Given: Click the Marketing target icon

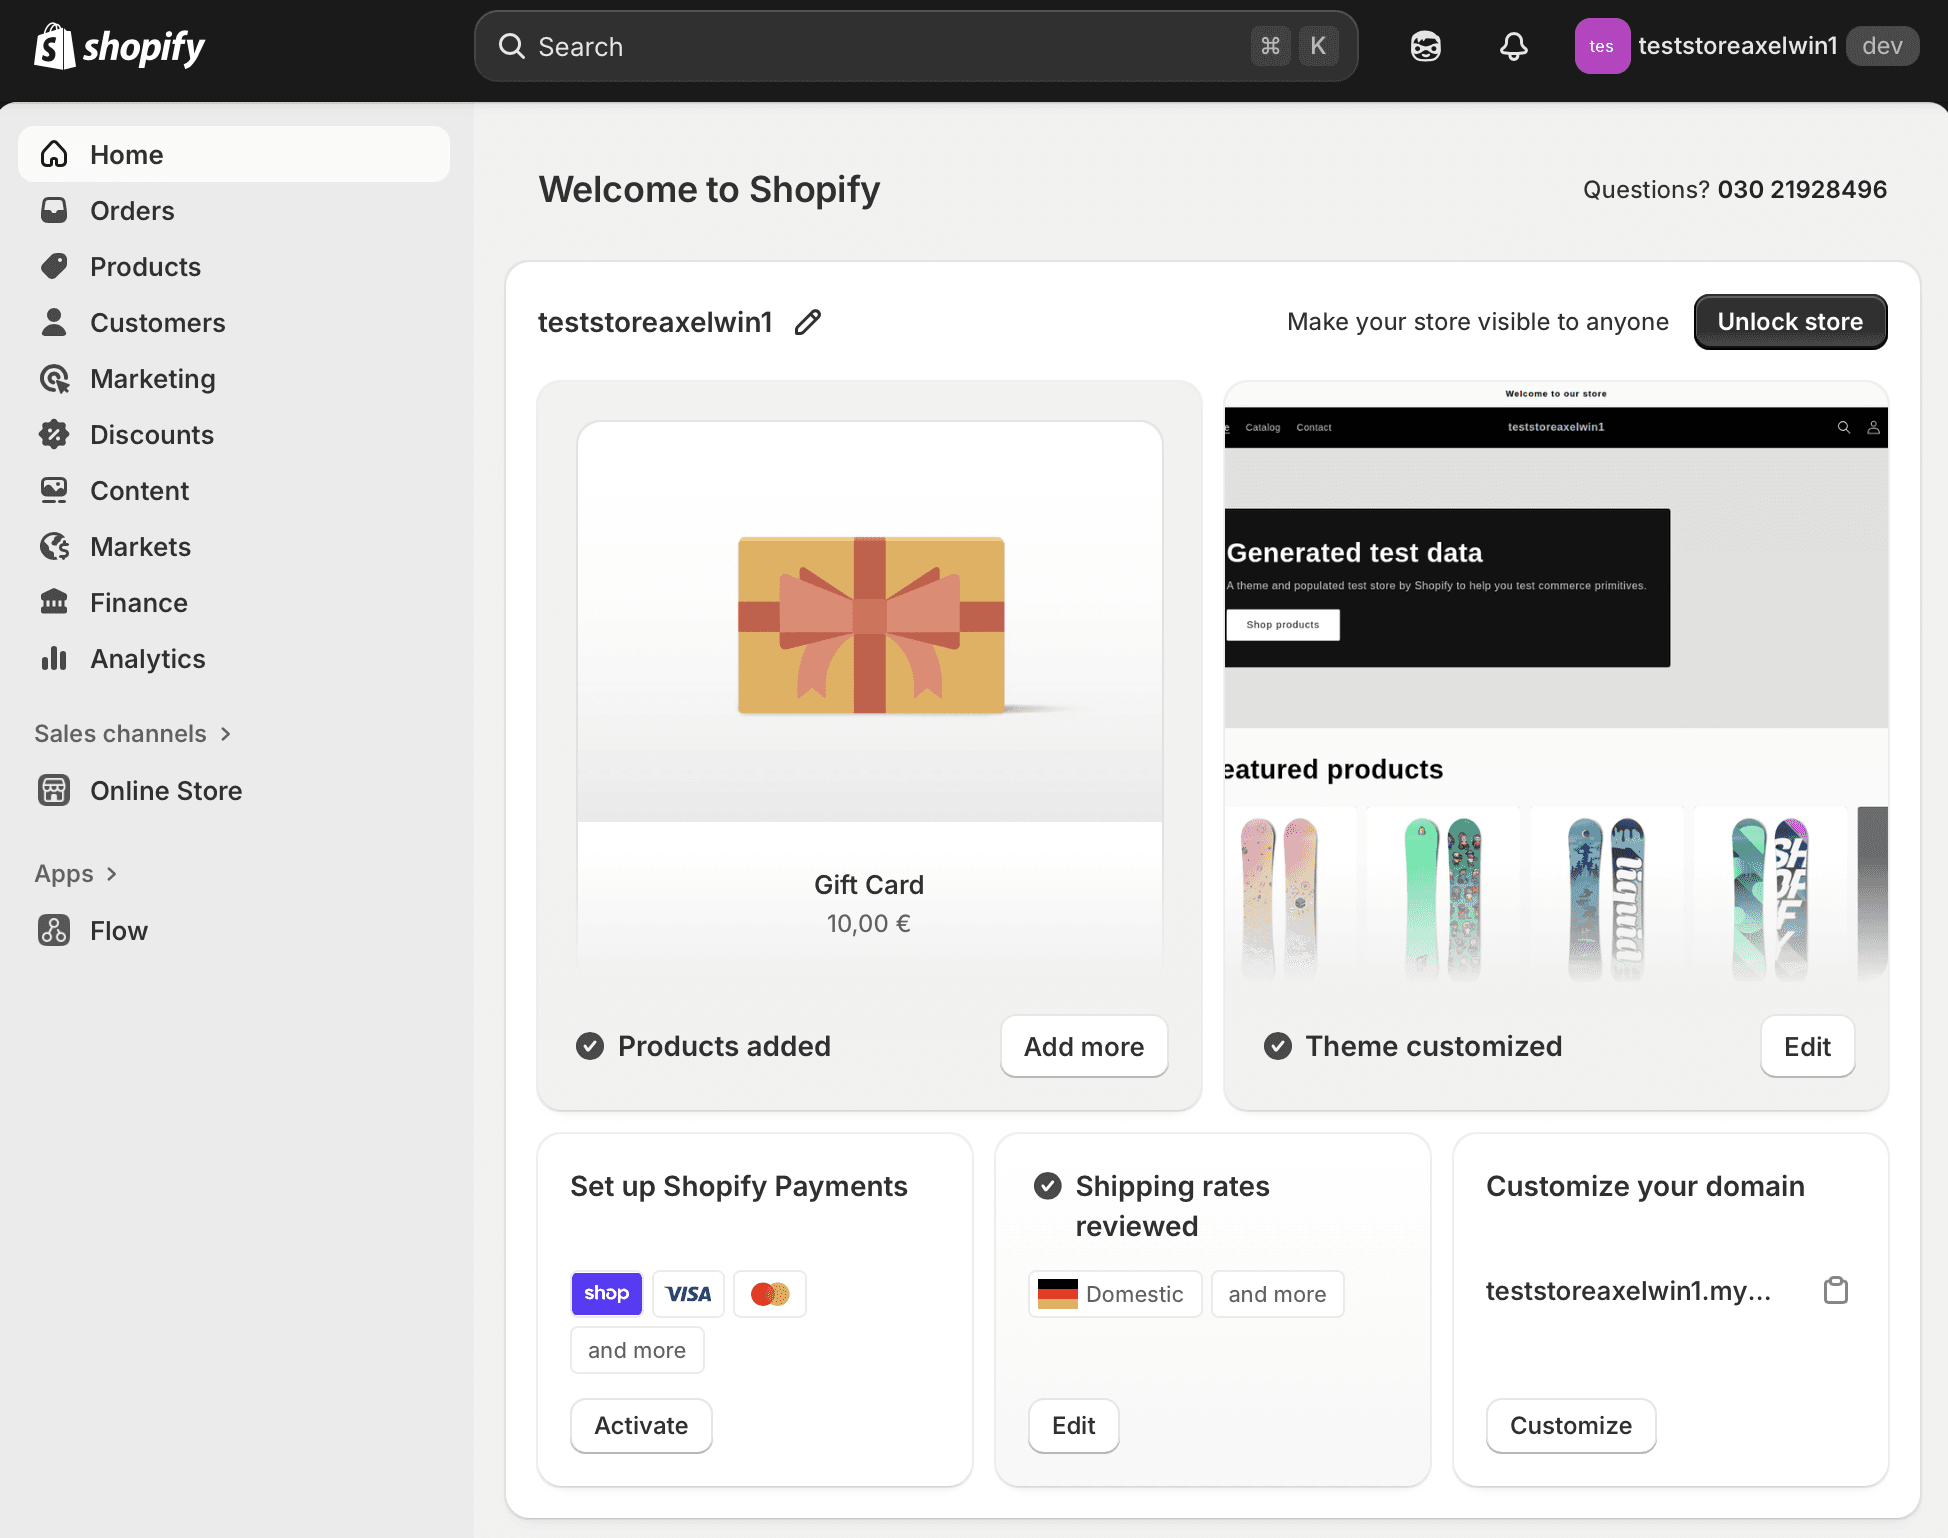Looking at the screenshot, I should pos(54,378).
